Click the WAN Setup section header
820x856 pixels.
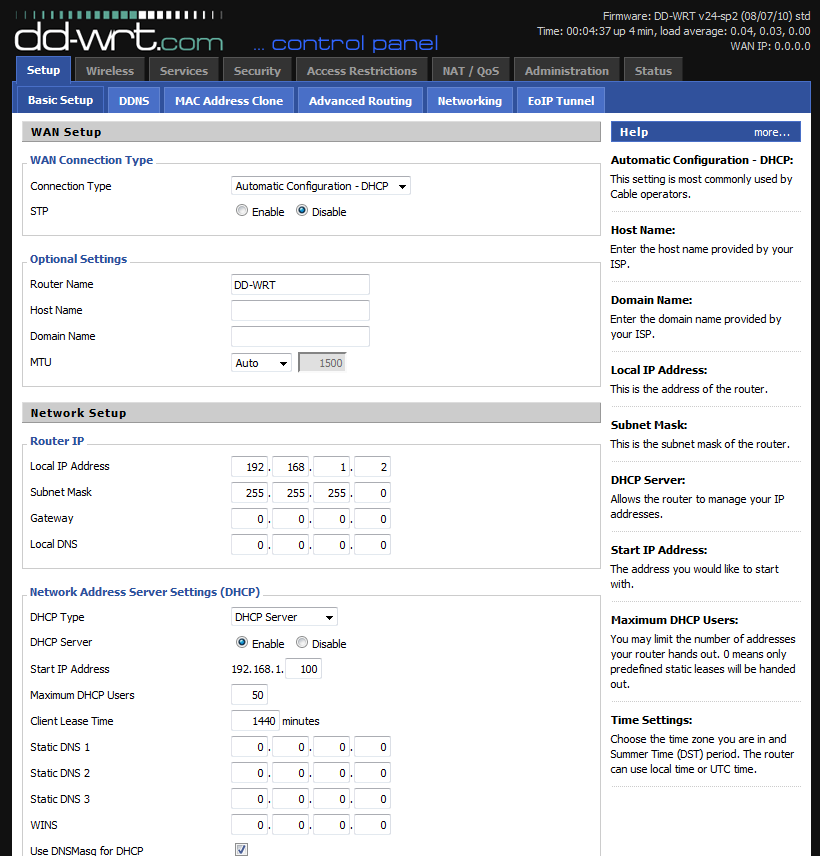[311, 132]
